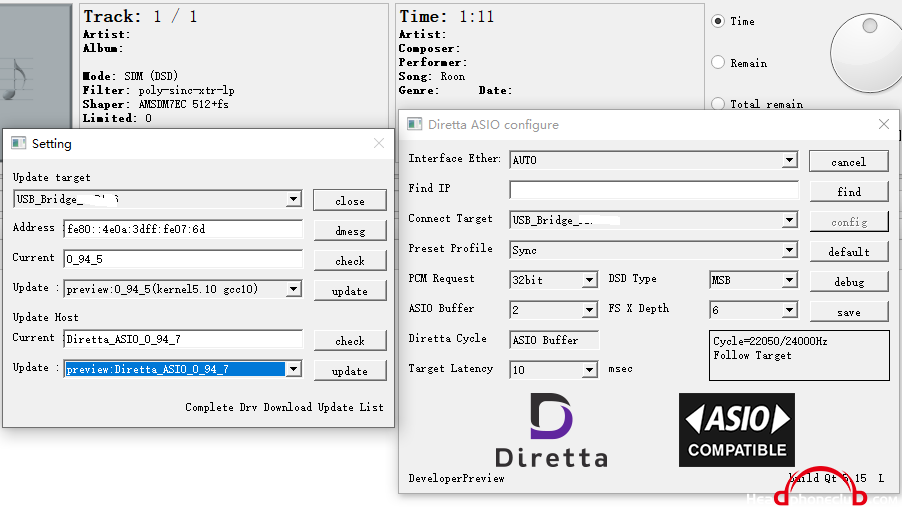902x531 pixels.
Task: Click the ASIO Compatible logo
Action: (x=737, y=430)
